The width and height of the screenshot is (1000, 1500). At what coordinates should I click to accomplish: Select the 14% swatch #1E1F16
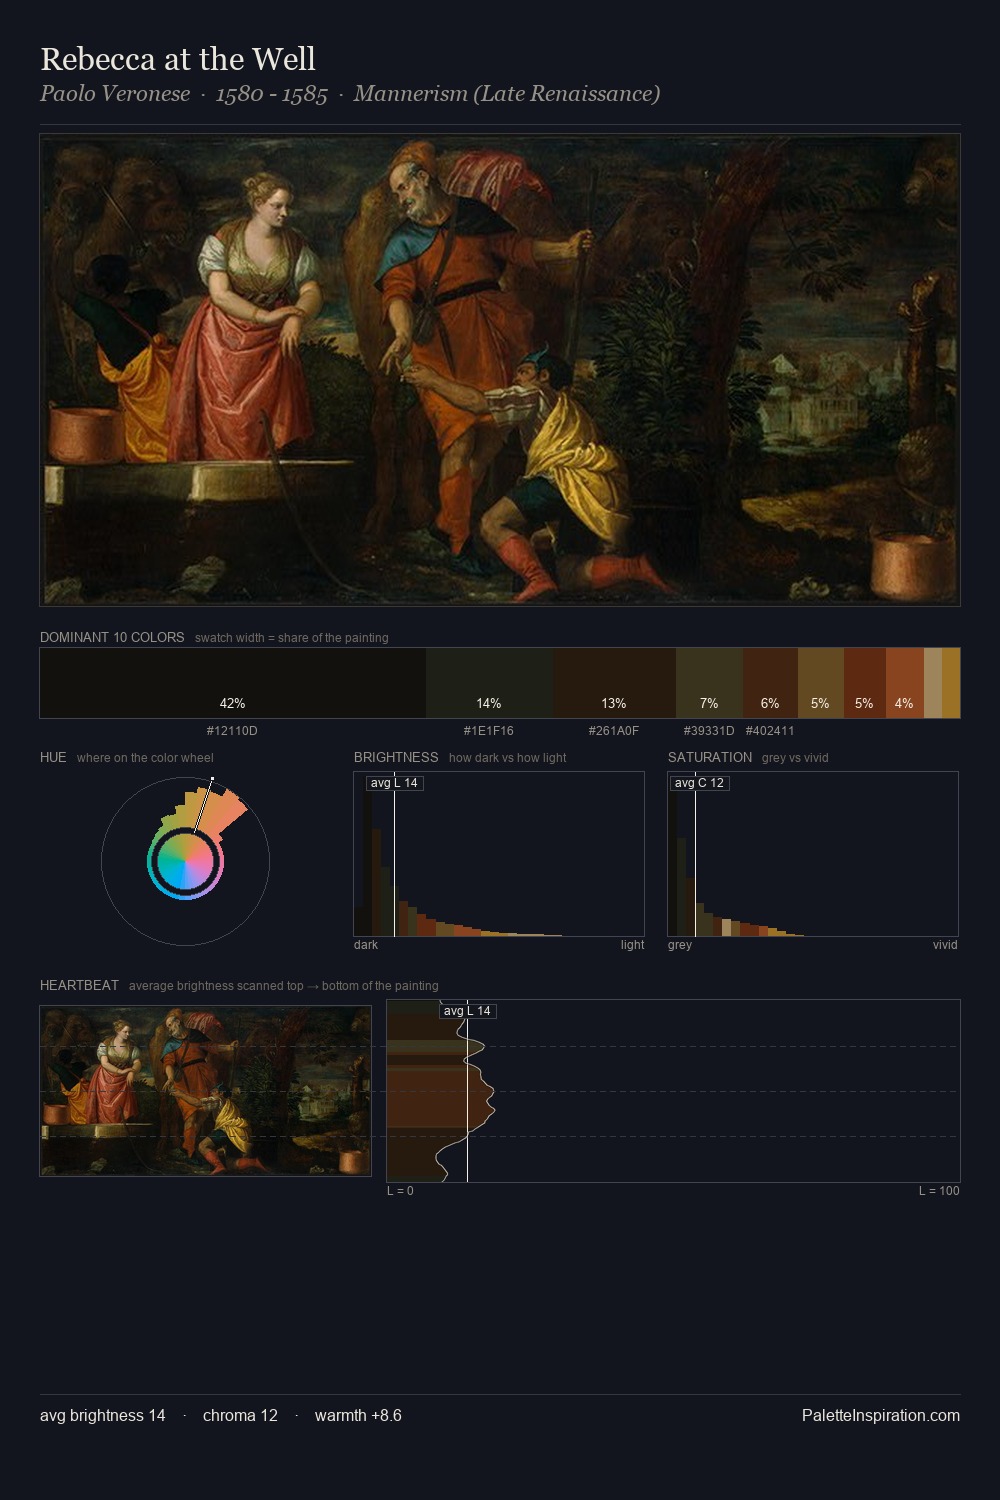[x=490, y=683]
